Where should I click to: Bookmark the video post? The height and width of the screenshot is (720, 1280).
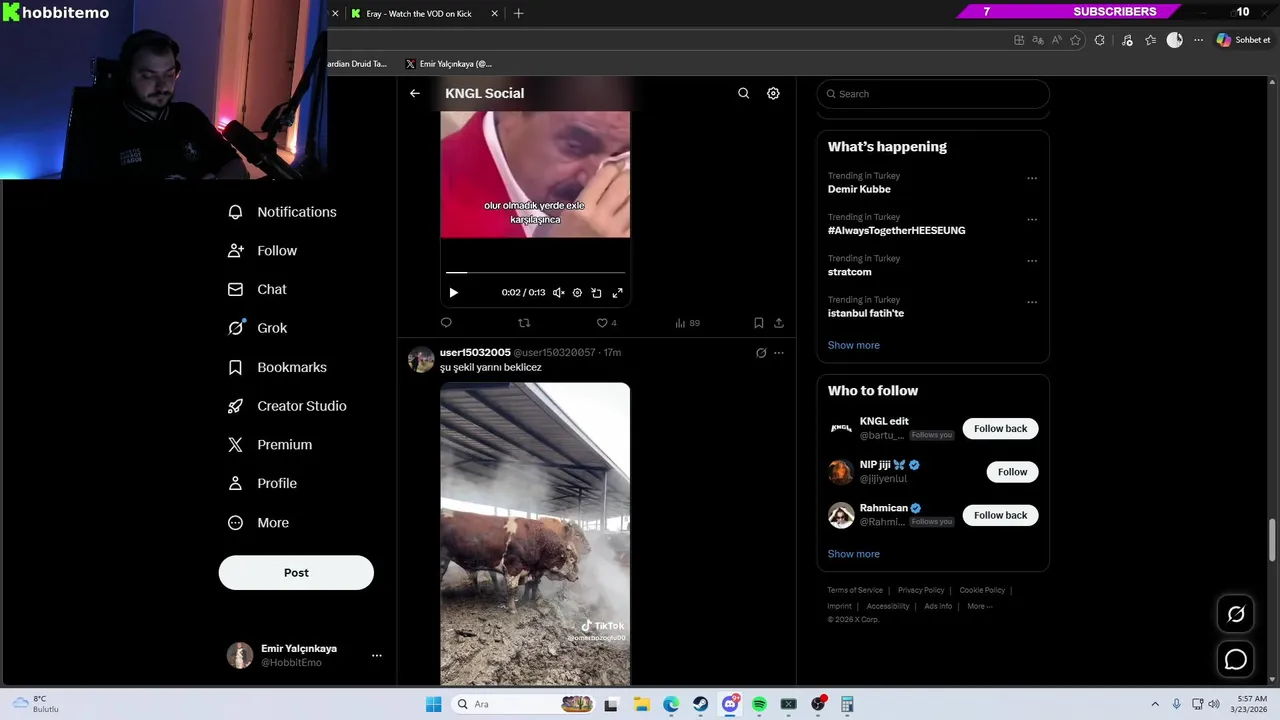(758, 323)
